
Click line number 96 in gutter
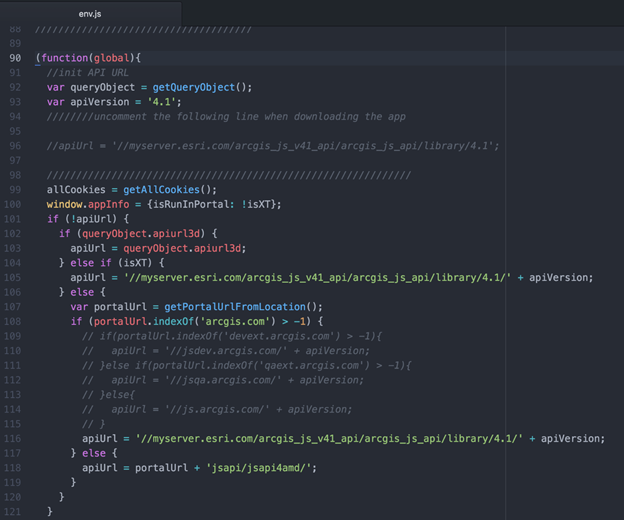point(15,146)
